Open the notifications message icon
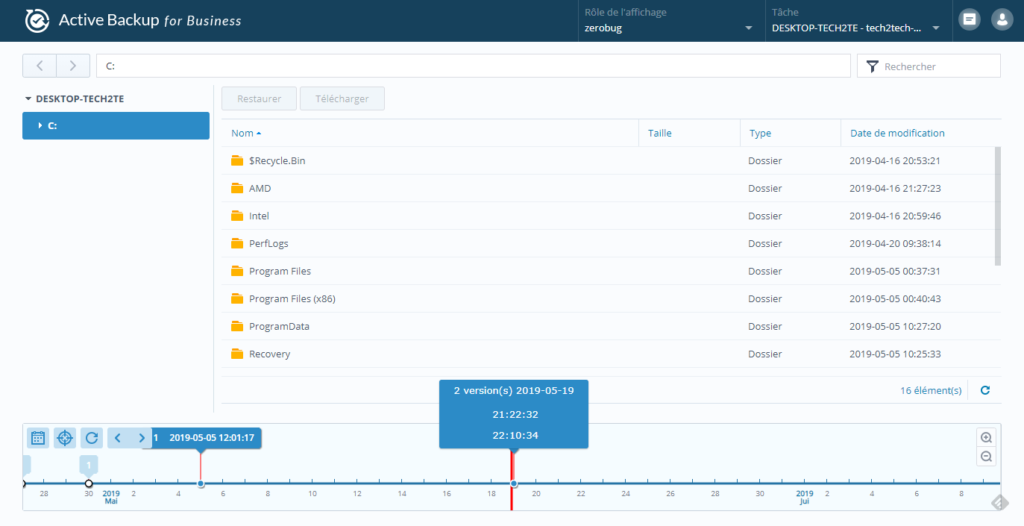The image size is (1024, 526). pos(970,20)
